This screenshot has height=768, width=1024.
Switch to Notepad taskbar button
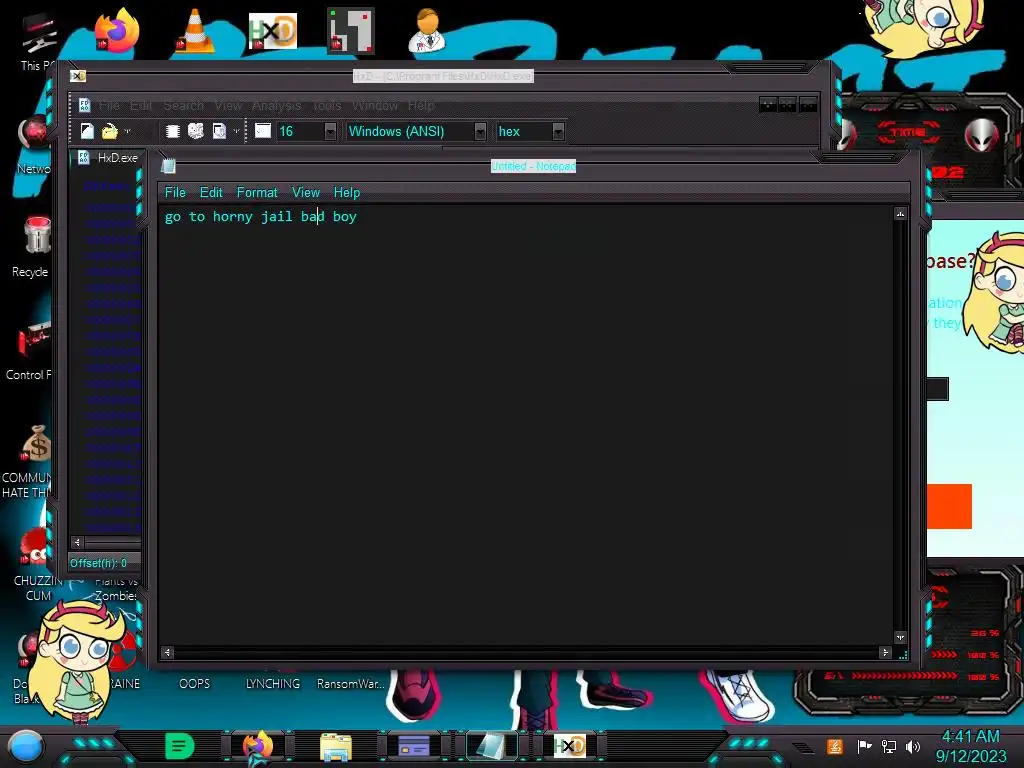pyautogui.click(x=491, y=746)
